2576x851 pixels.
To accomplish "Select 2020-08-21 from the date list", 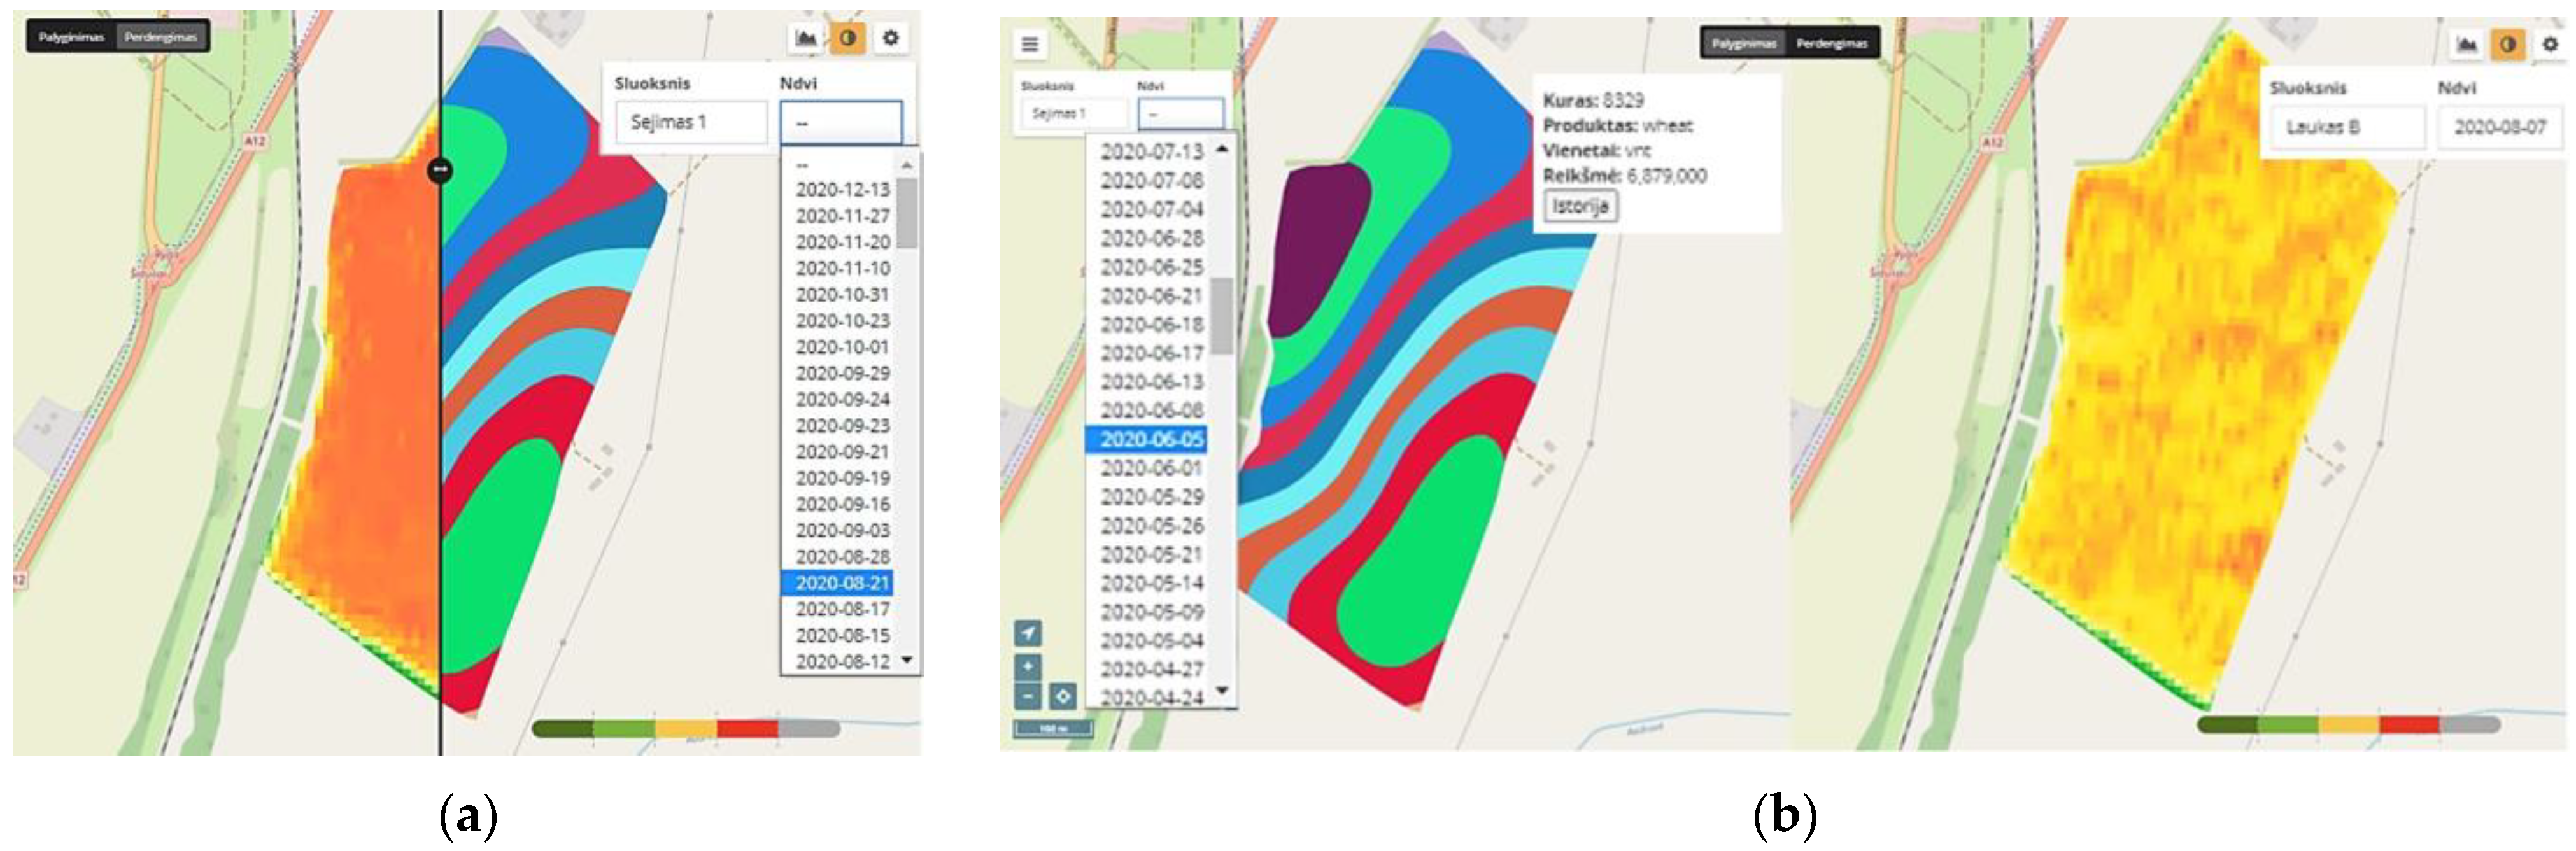I will [842, 583].
